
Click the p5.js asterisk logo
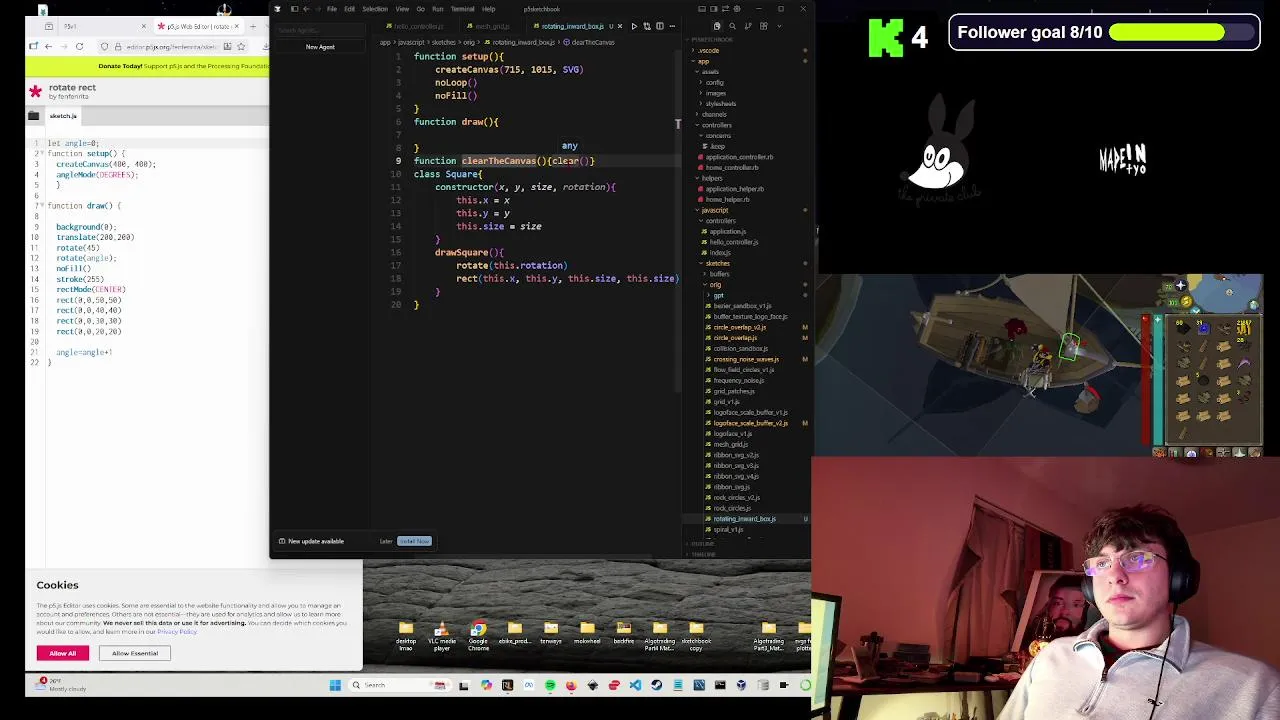click(36, 92)
